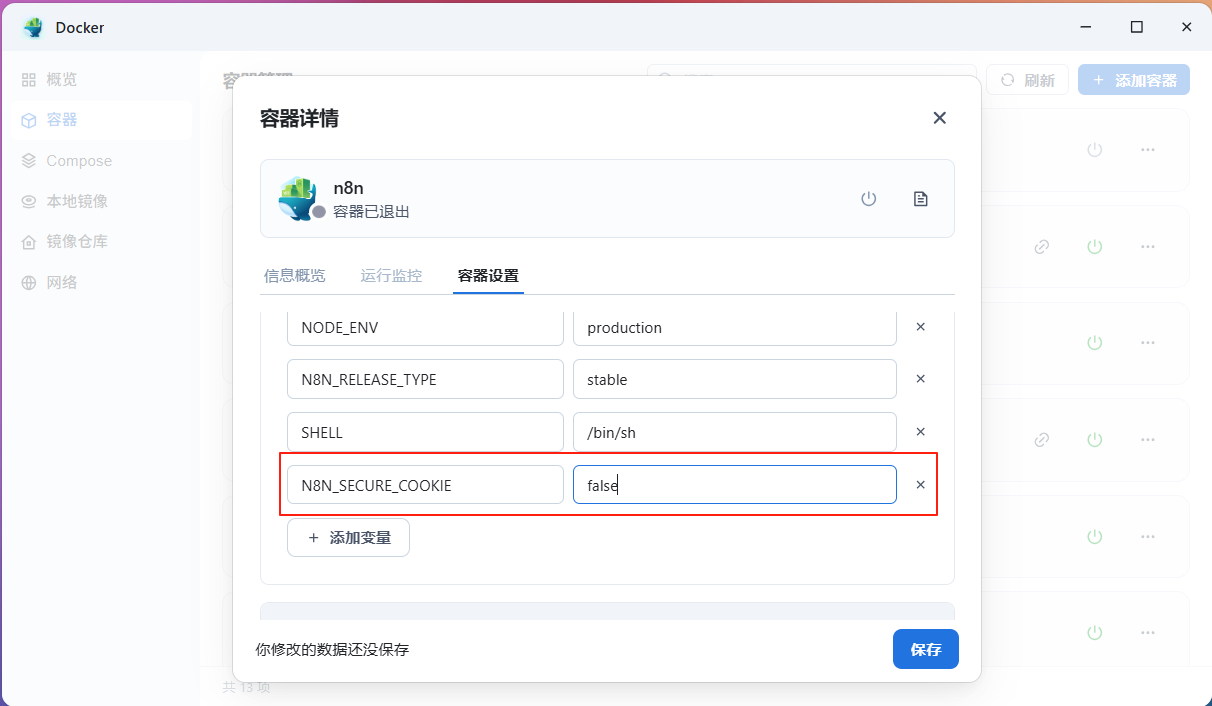Open more options for the bottom container entry

click(1147, 631)
